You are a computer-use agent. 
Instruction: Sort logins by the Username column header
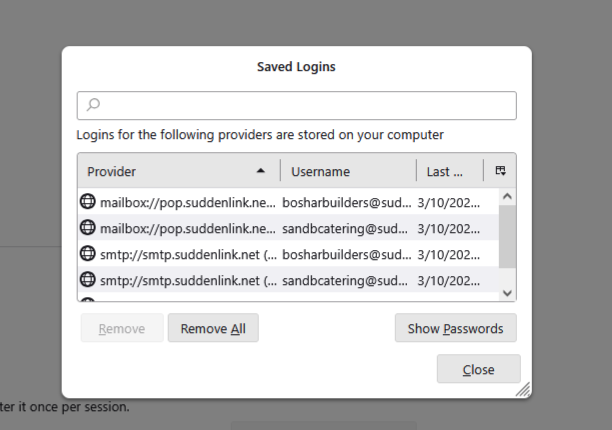click(347, 171)
